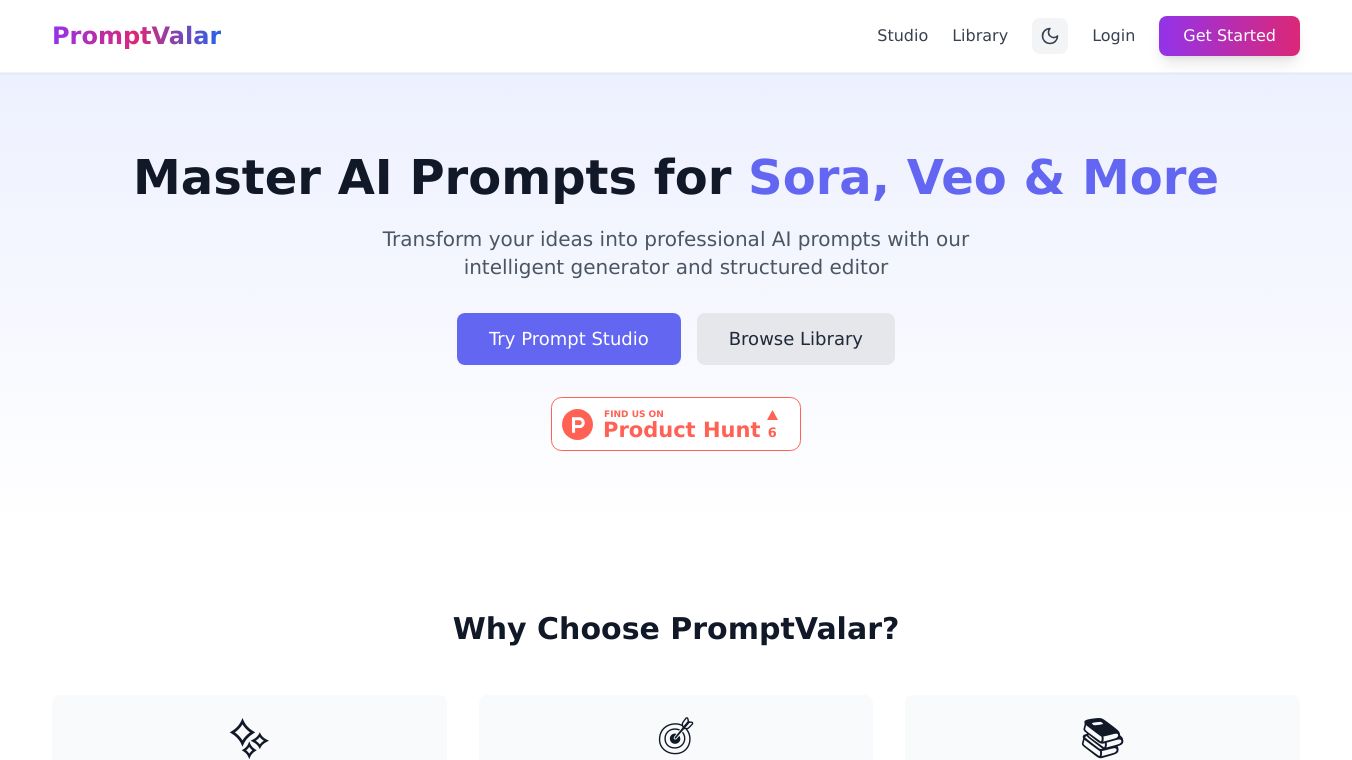The image size is (1352, 760).
Task: Click the "Transform your ideas" subtitle paragraph
Action: click(676, 253)
